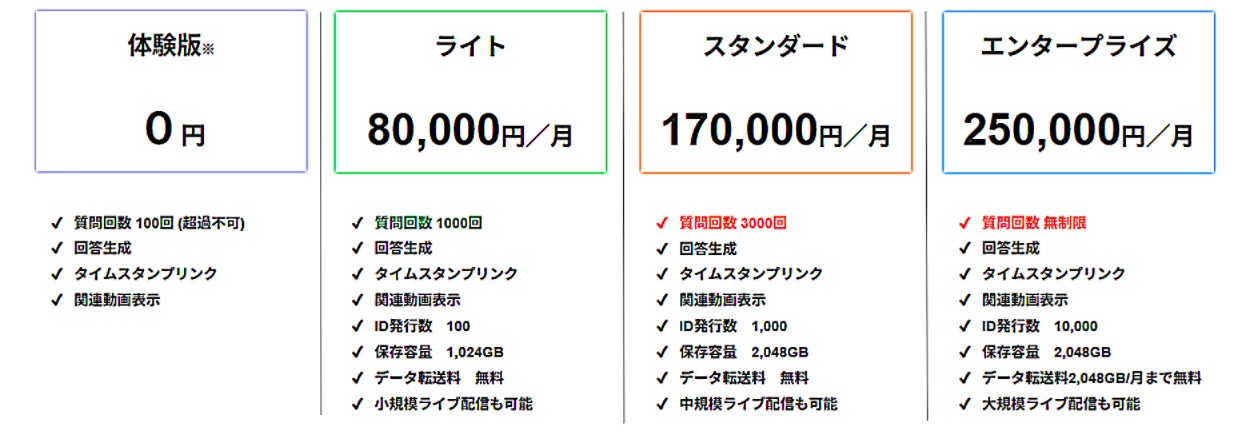Click タイムスタンプリンク under the ライト plan
Image resolution: width=1246 pixels, height=430 pixels.
coord(446,274)
